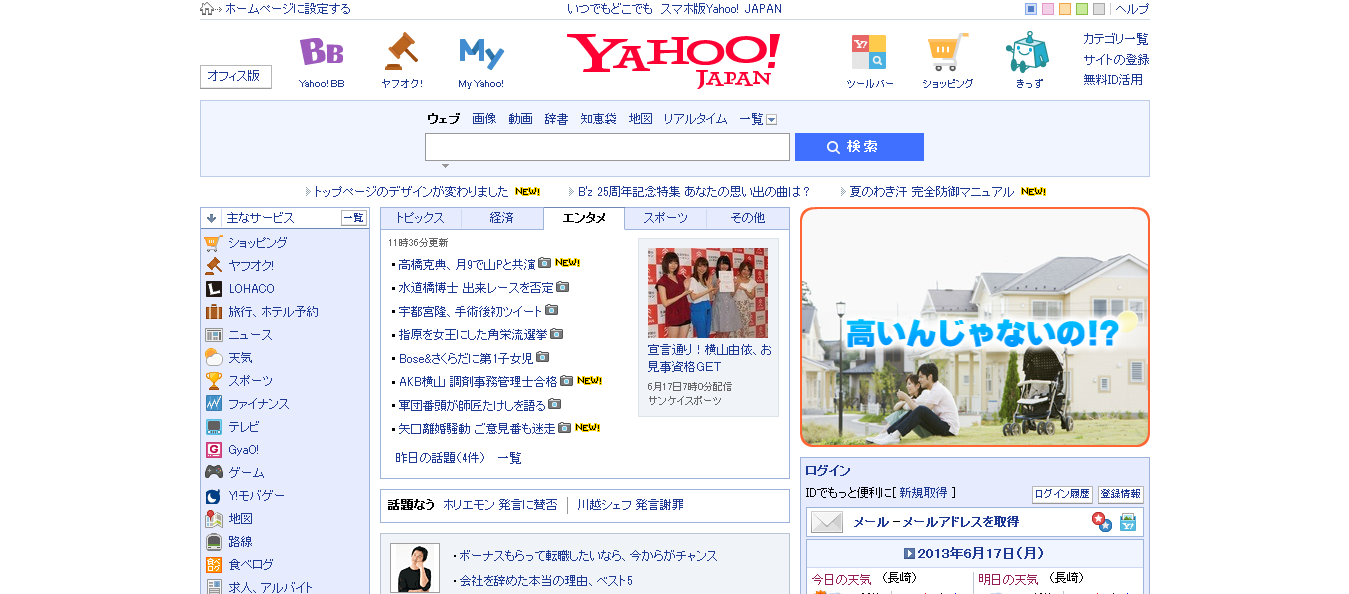The width and height of the screenshot is (1349, 594).
Task: Select the pink theme color swatch
Action: (x=1048, y=9)
